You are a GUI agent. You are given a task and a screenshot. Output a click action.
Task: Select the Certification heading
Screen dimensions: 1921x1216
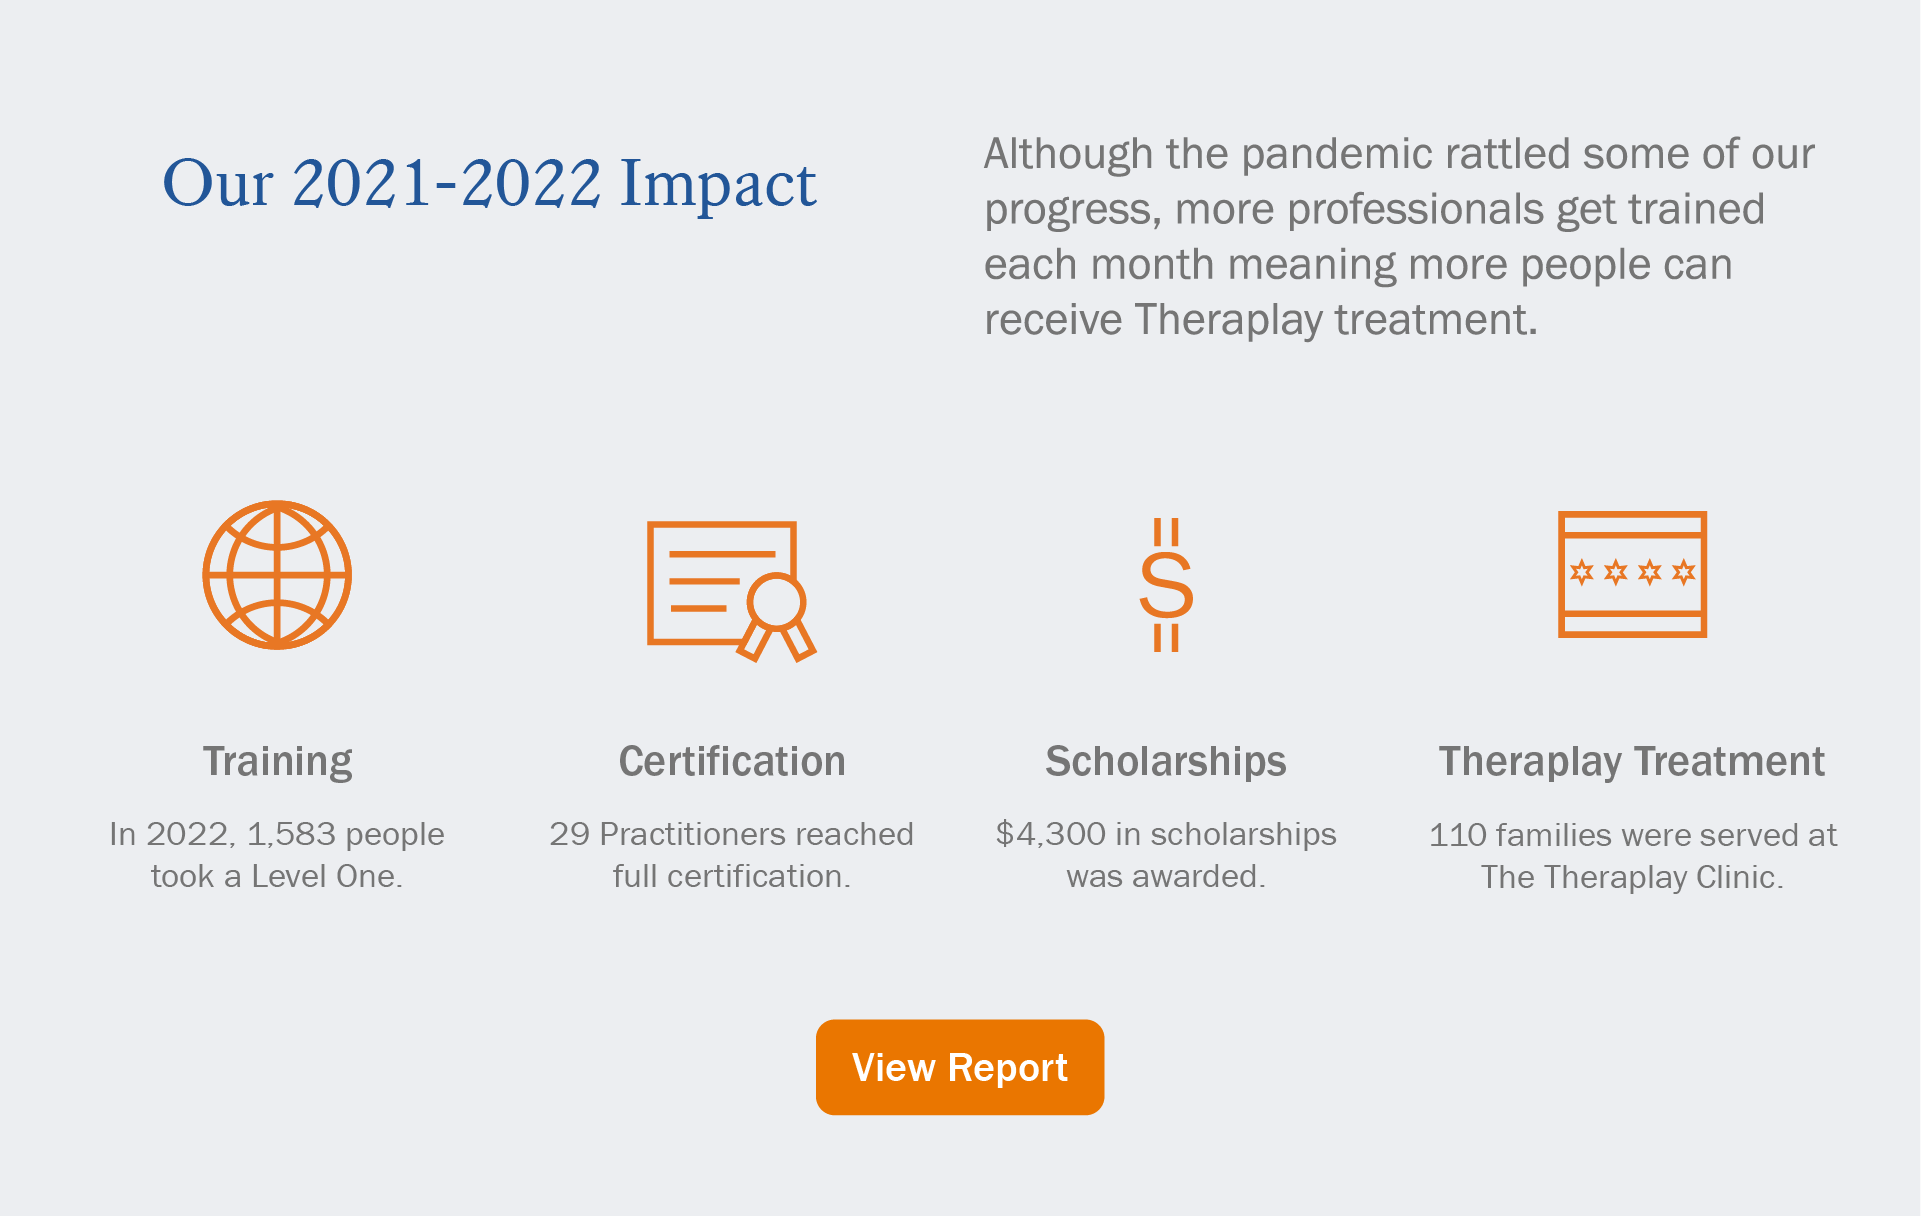click(x=732, y=762)
